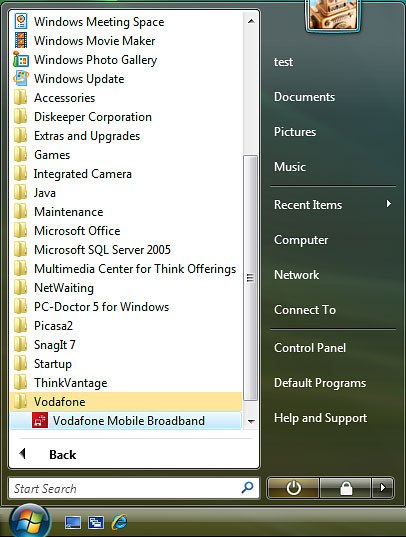Click the Diskeeper Corporation folder icon
The width and height of the screenshot is (406, 537).
click(x=21, y=116)
